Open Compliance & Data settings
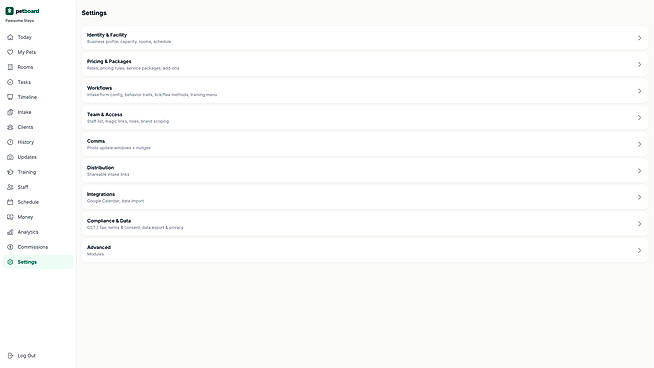Image resolution: width=654 pixels, height=368 pixels. (x=365, y=224)
